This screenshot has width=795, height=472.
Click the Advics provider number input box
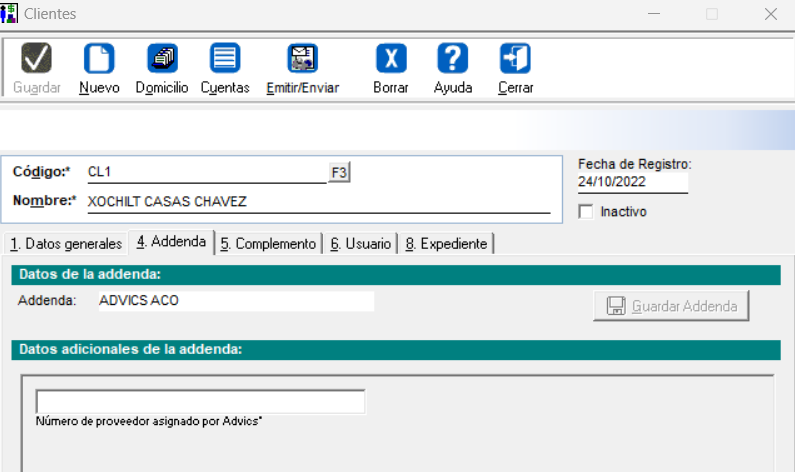pos(200,402)
